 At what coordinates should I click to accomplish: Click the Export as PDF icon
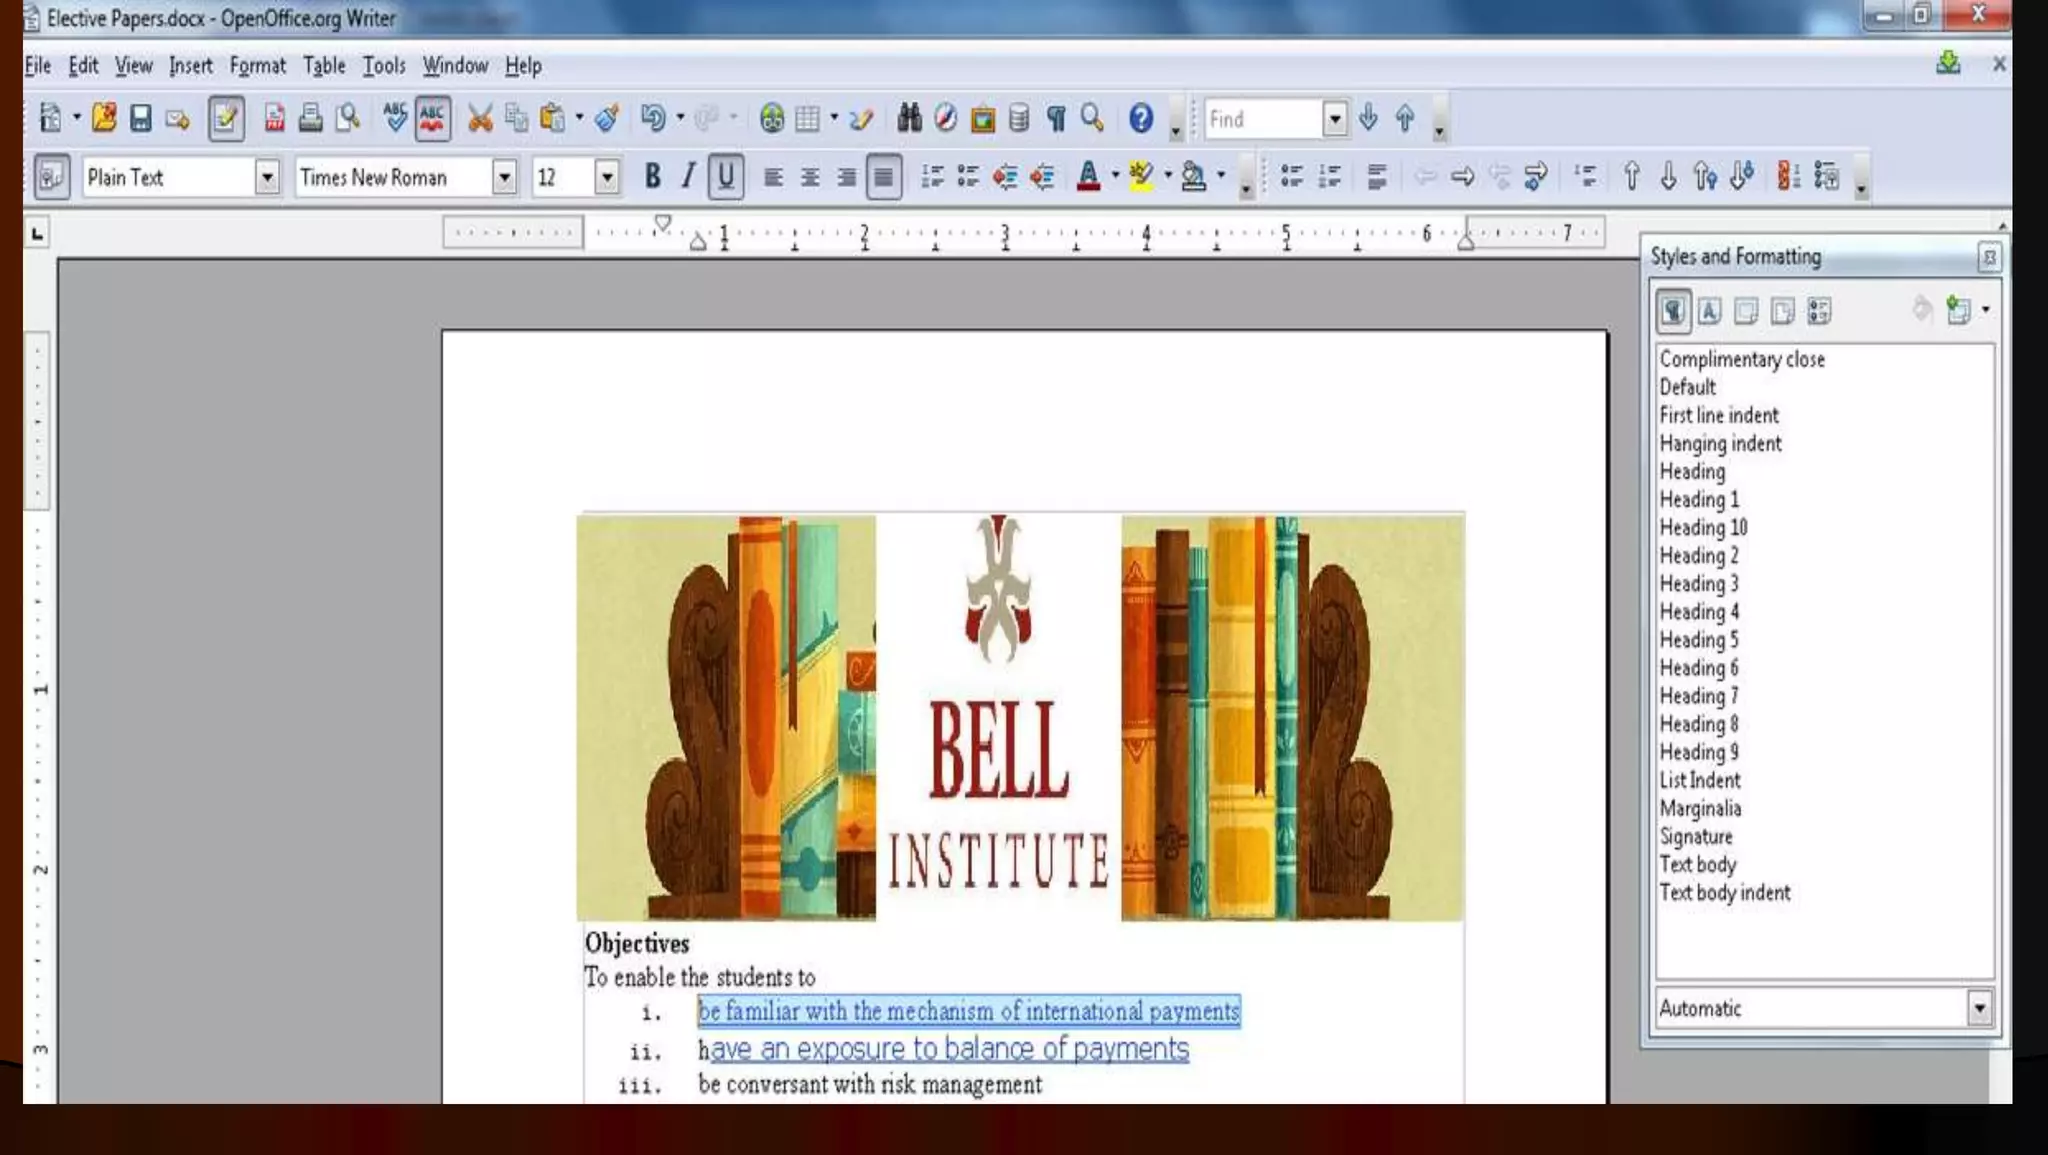274,119
